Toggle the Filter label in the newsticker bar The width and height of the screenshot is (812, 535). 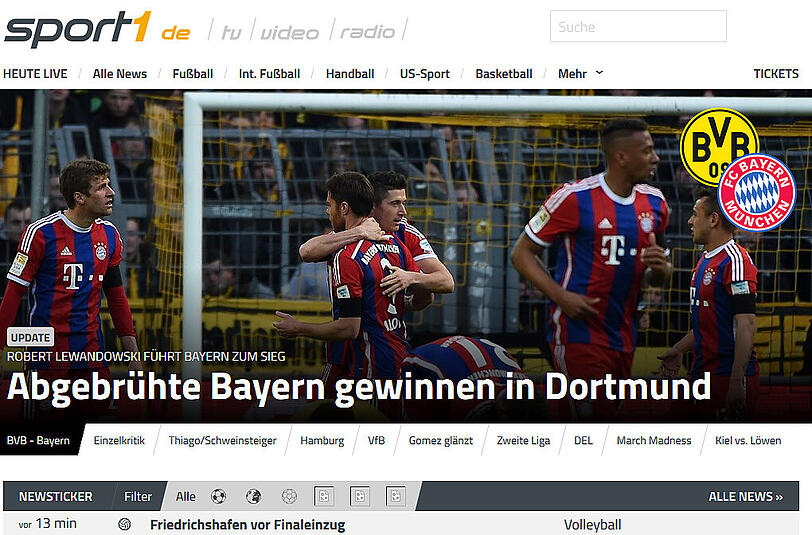[x=138, y=496]
